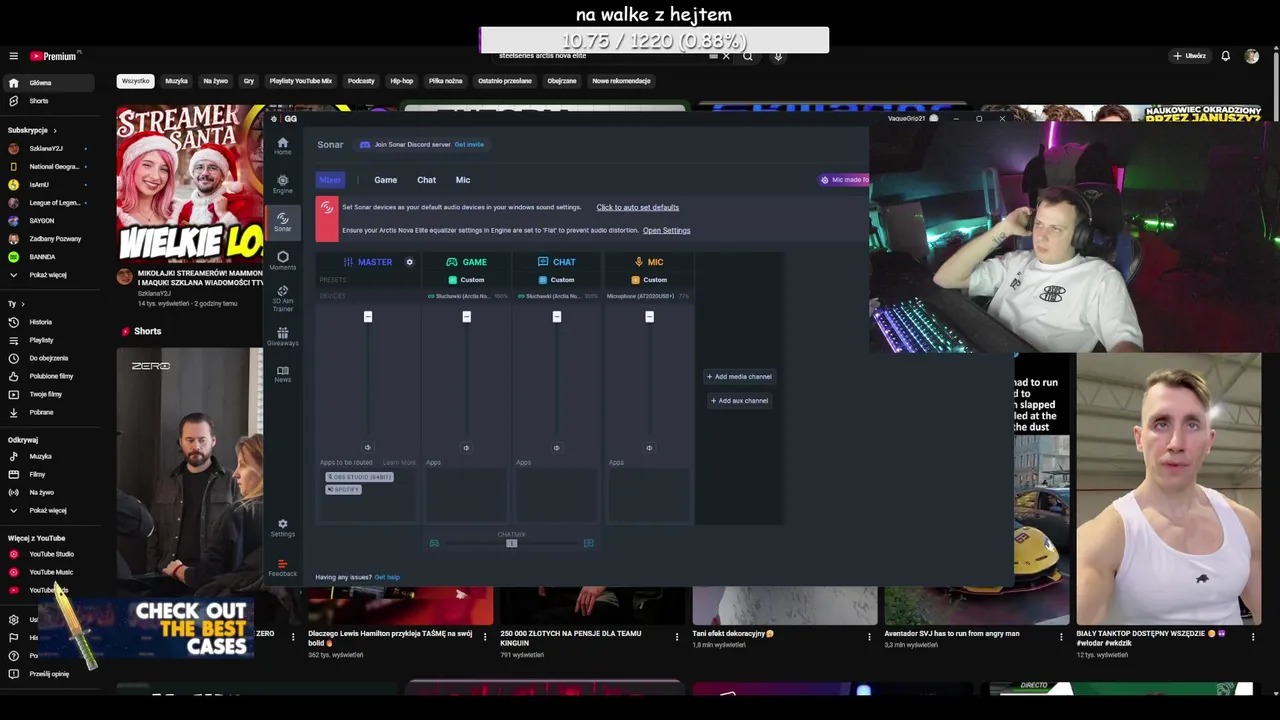Expand Pokaż więcej under Odkrywaj
This screenshot has width=1280, height=720.
49,510
